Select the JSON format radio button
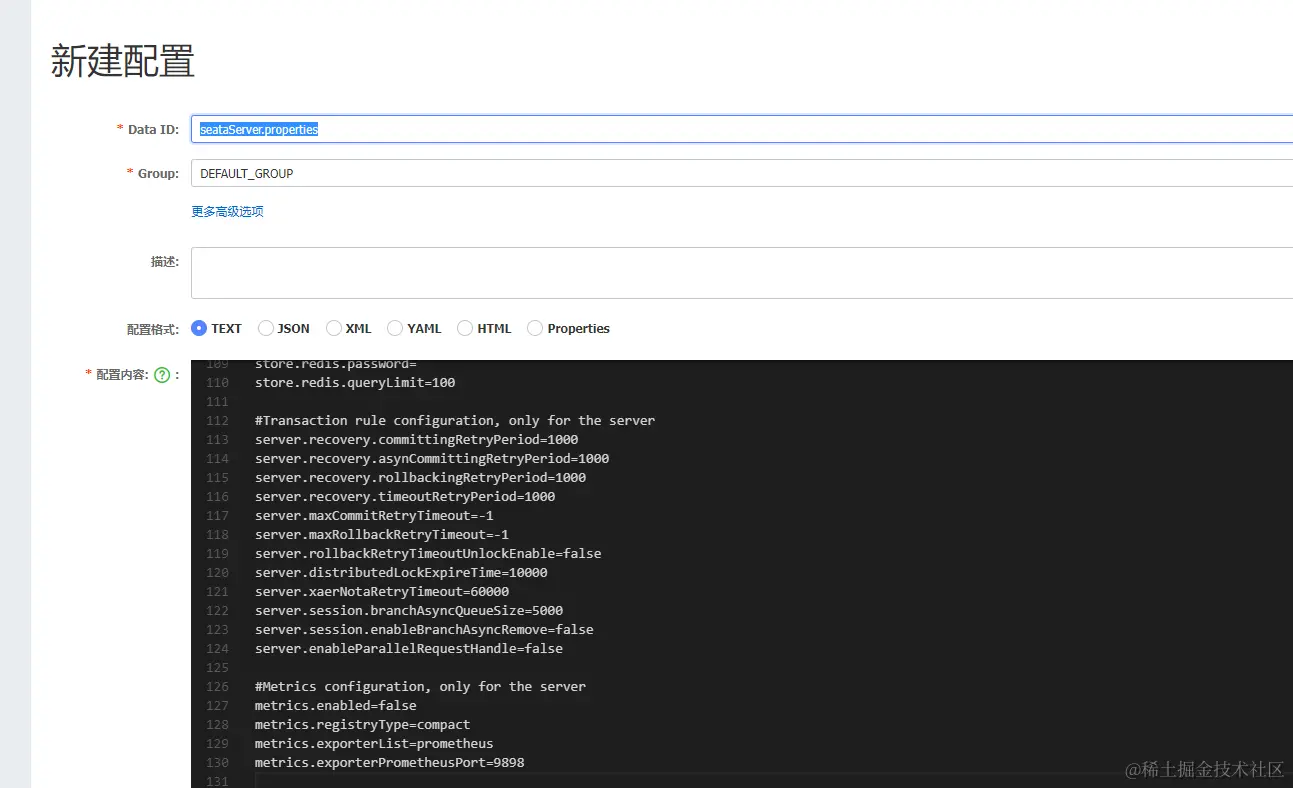The image size is (1293, 788). (266, 328)
